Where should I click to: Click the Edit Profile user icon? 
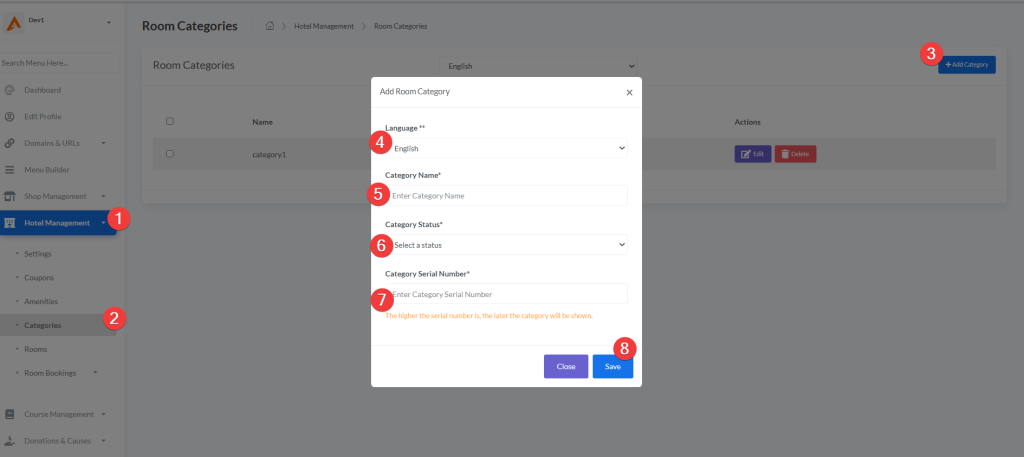pyautogui.click(x=10, y=116)
